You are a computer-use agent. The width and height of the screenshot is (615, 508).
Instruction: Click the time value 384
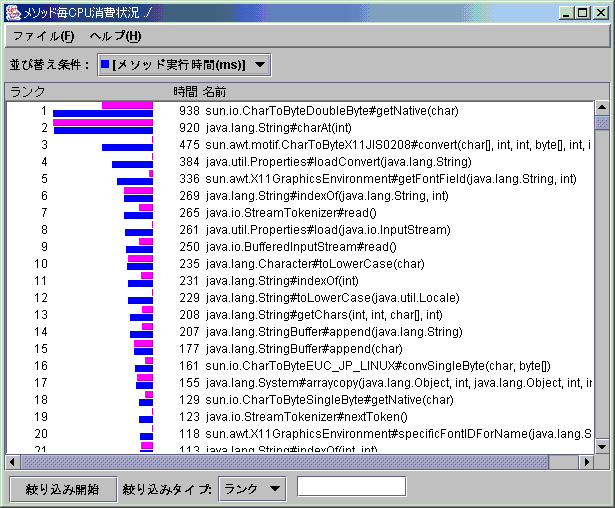pyautogui.click(x=189, y=162)
